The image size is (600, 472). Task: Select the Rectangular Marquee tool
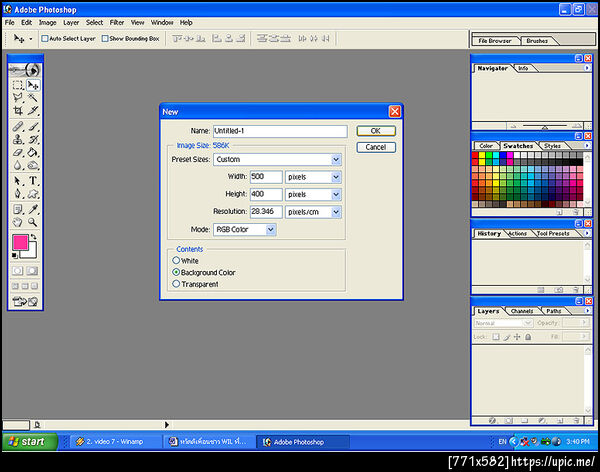pos(18,85)
